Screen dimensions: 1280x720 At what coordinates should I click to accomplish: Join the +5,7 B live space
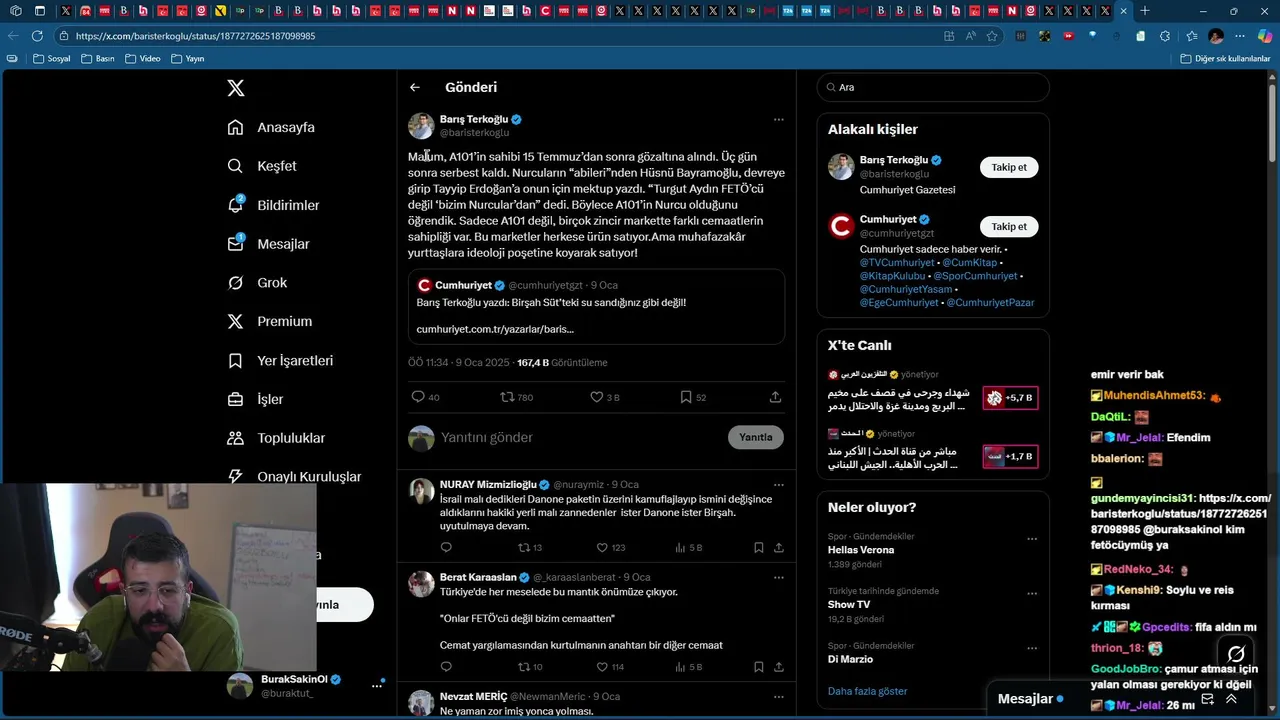(1010, 398)
